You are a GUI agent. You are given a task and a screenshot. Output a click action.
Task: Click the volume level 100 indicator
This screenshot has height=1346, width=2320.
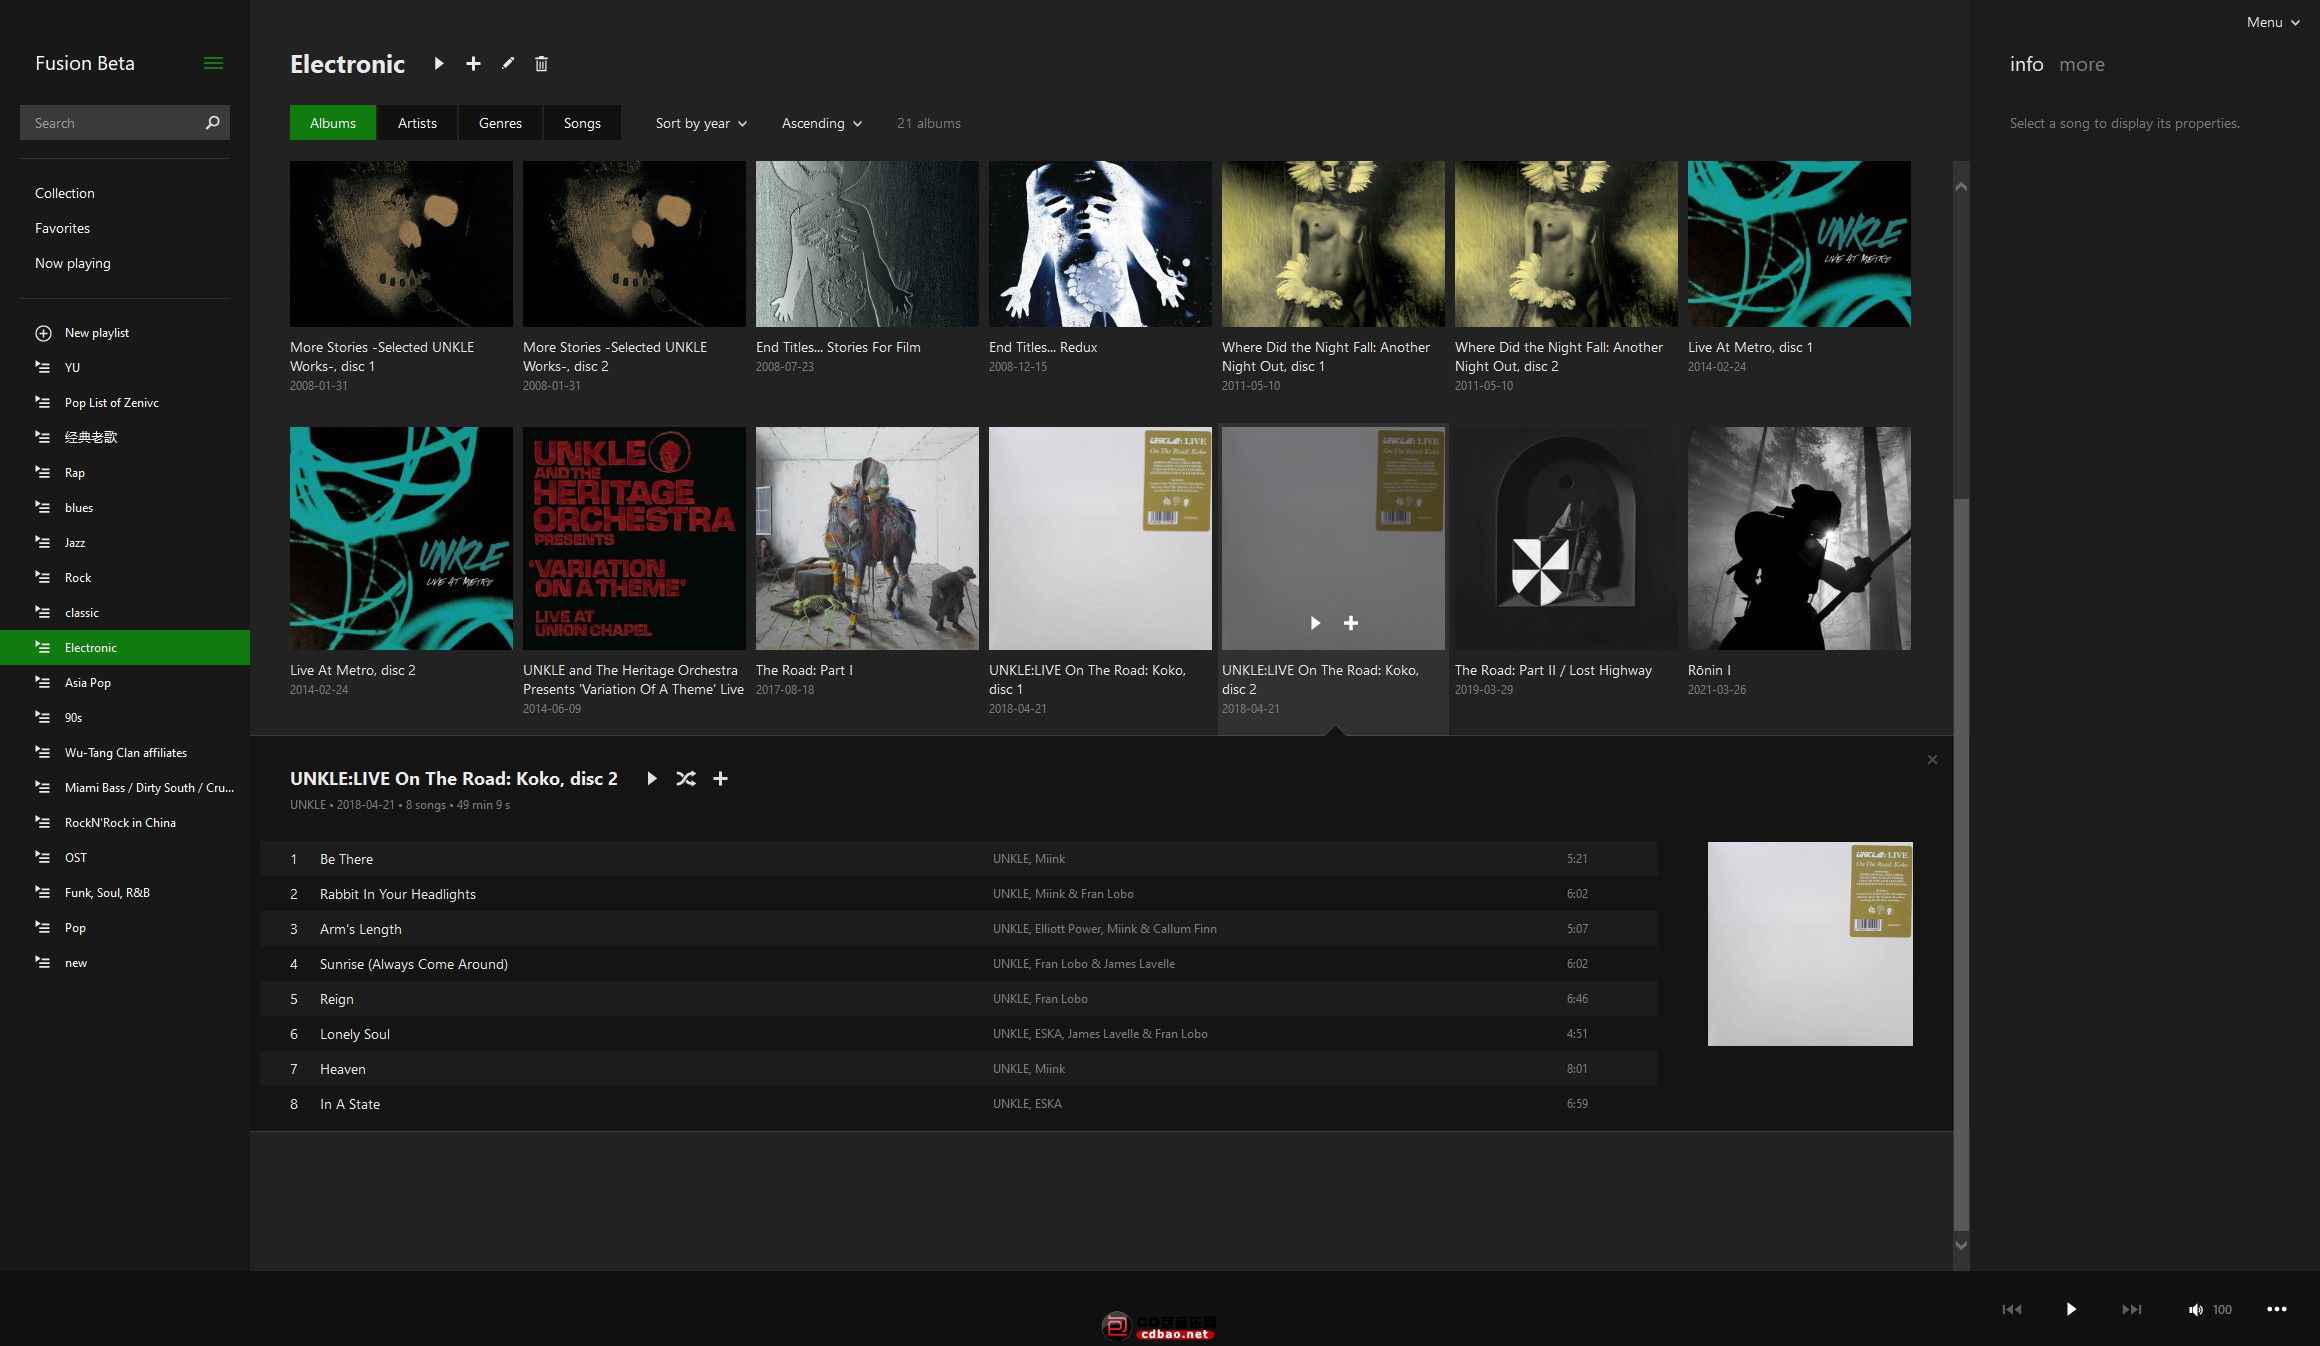tap(2222, 1310)
